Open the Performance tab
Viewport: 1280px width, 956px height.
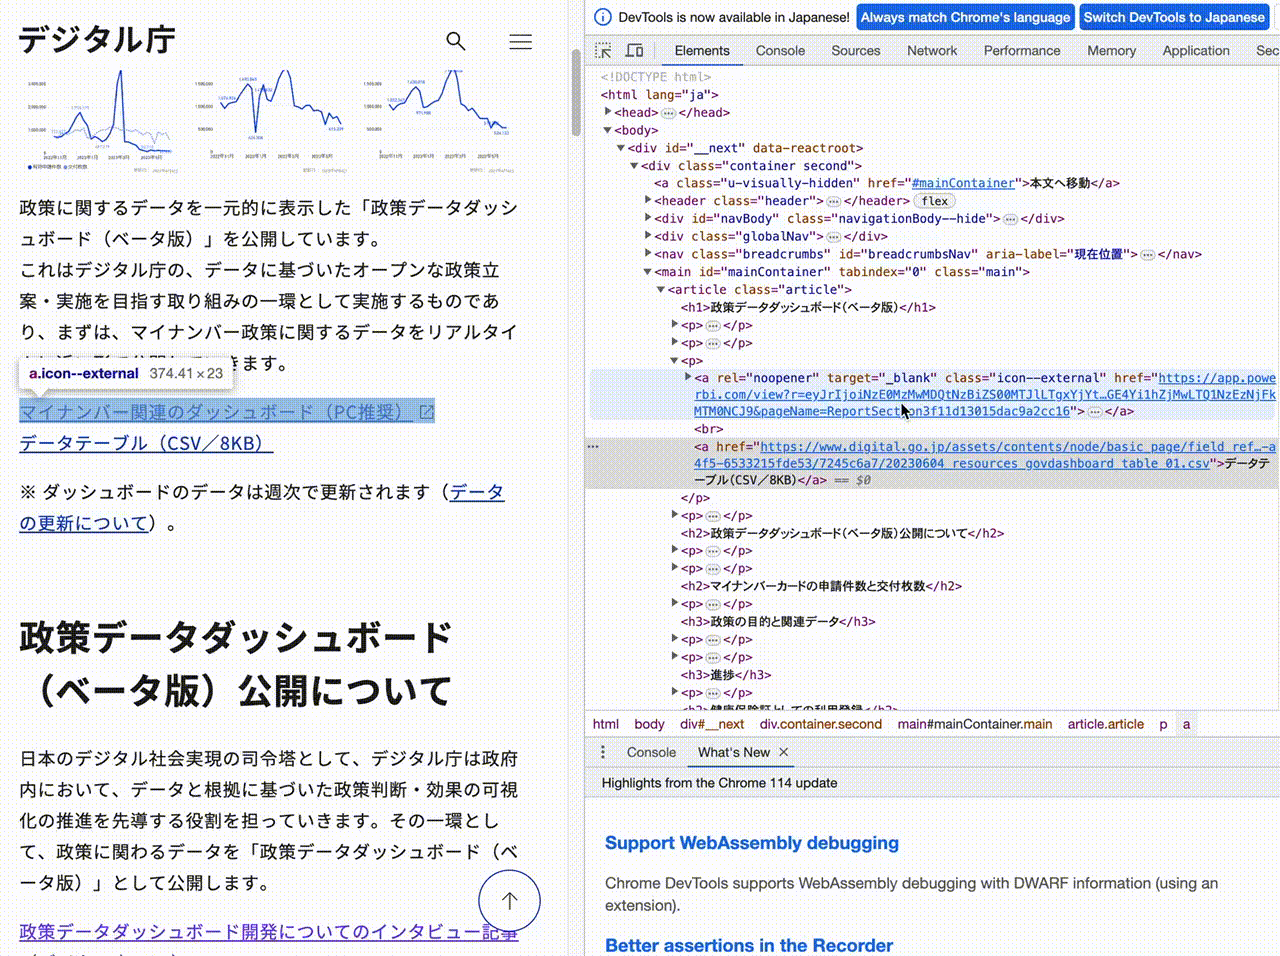pos(1022,50)
